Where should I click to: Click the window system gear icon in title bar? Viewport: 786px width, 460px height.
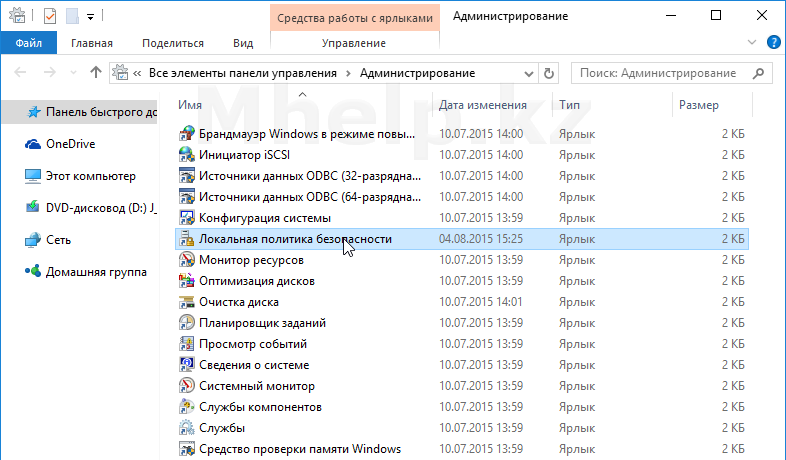(18, 16)
